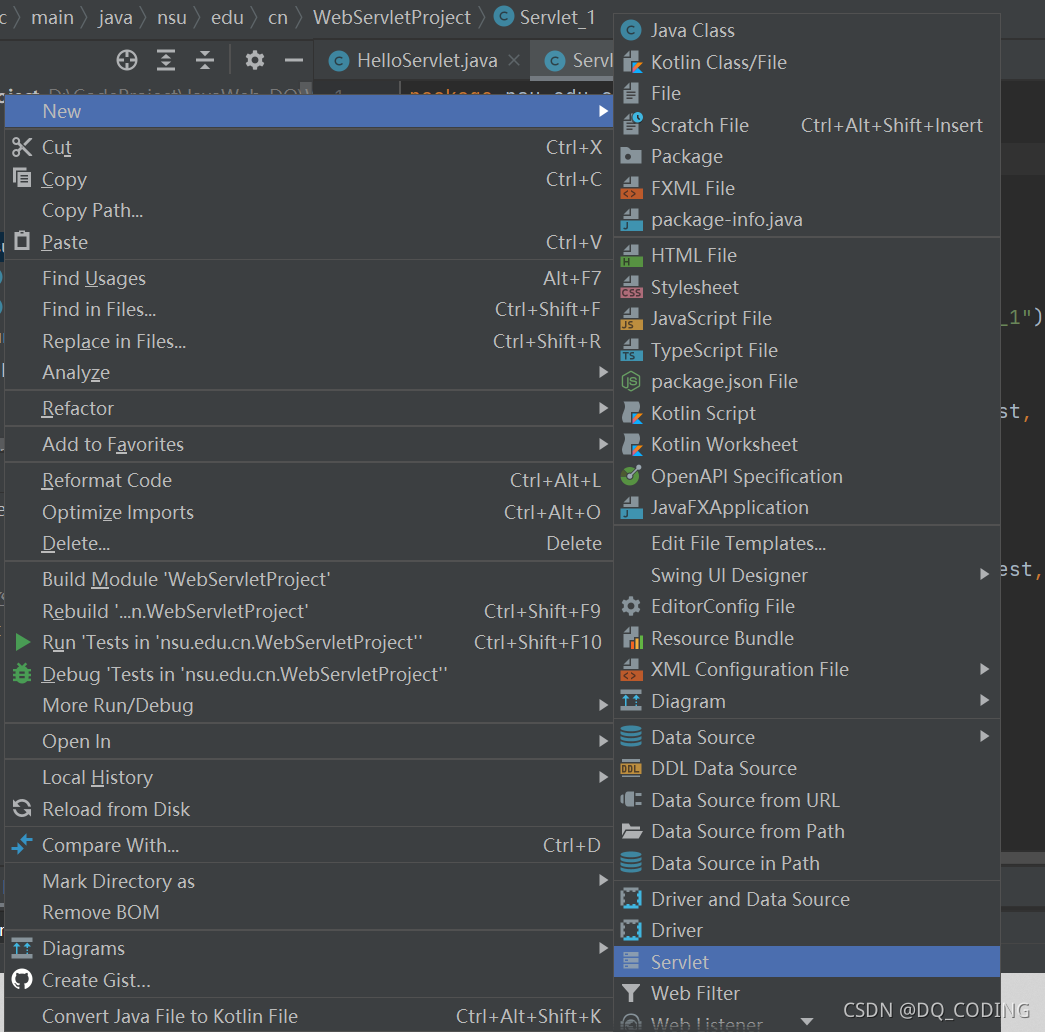Choose Kotlin Worksheet entry
Image resolution: width=1045 pixels, height=1032 pixels.
click(x=806, y=444)
